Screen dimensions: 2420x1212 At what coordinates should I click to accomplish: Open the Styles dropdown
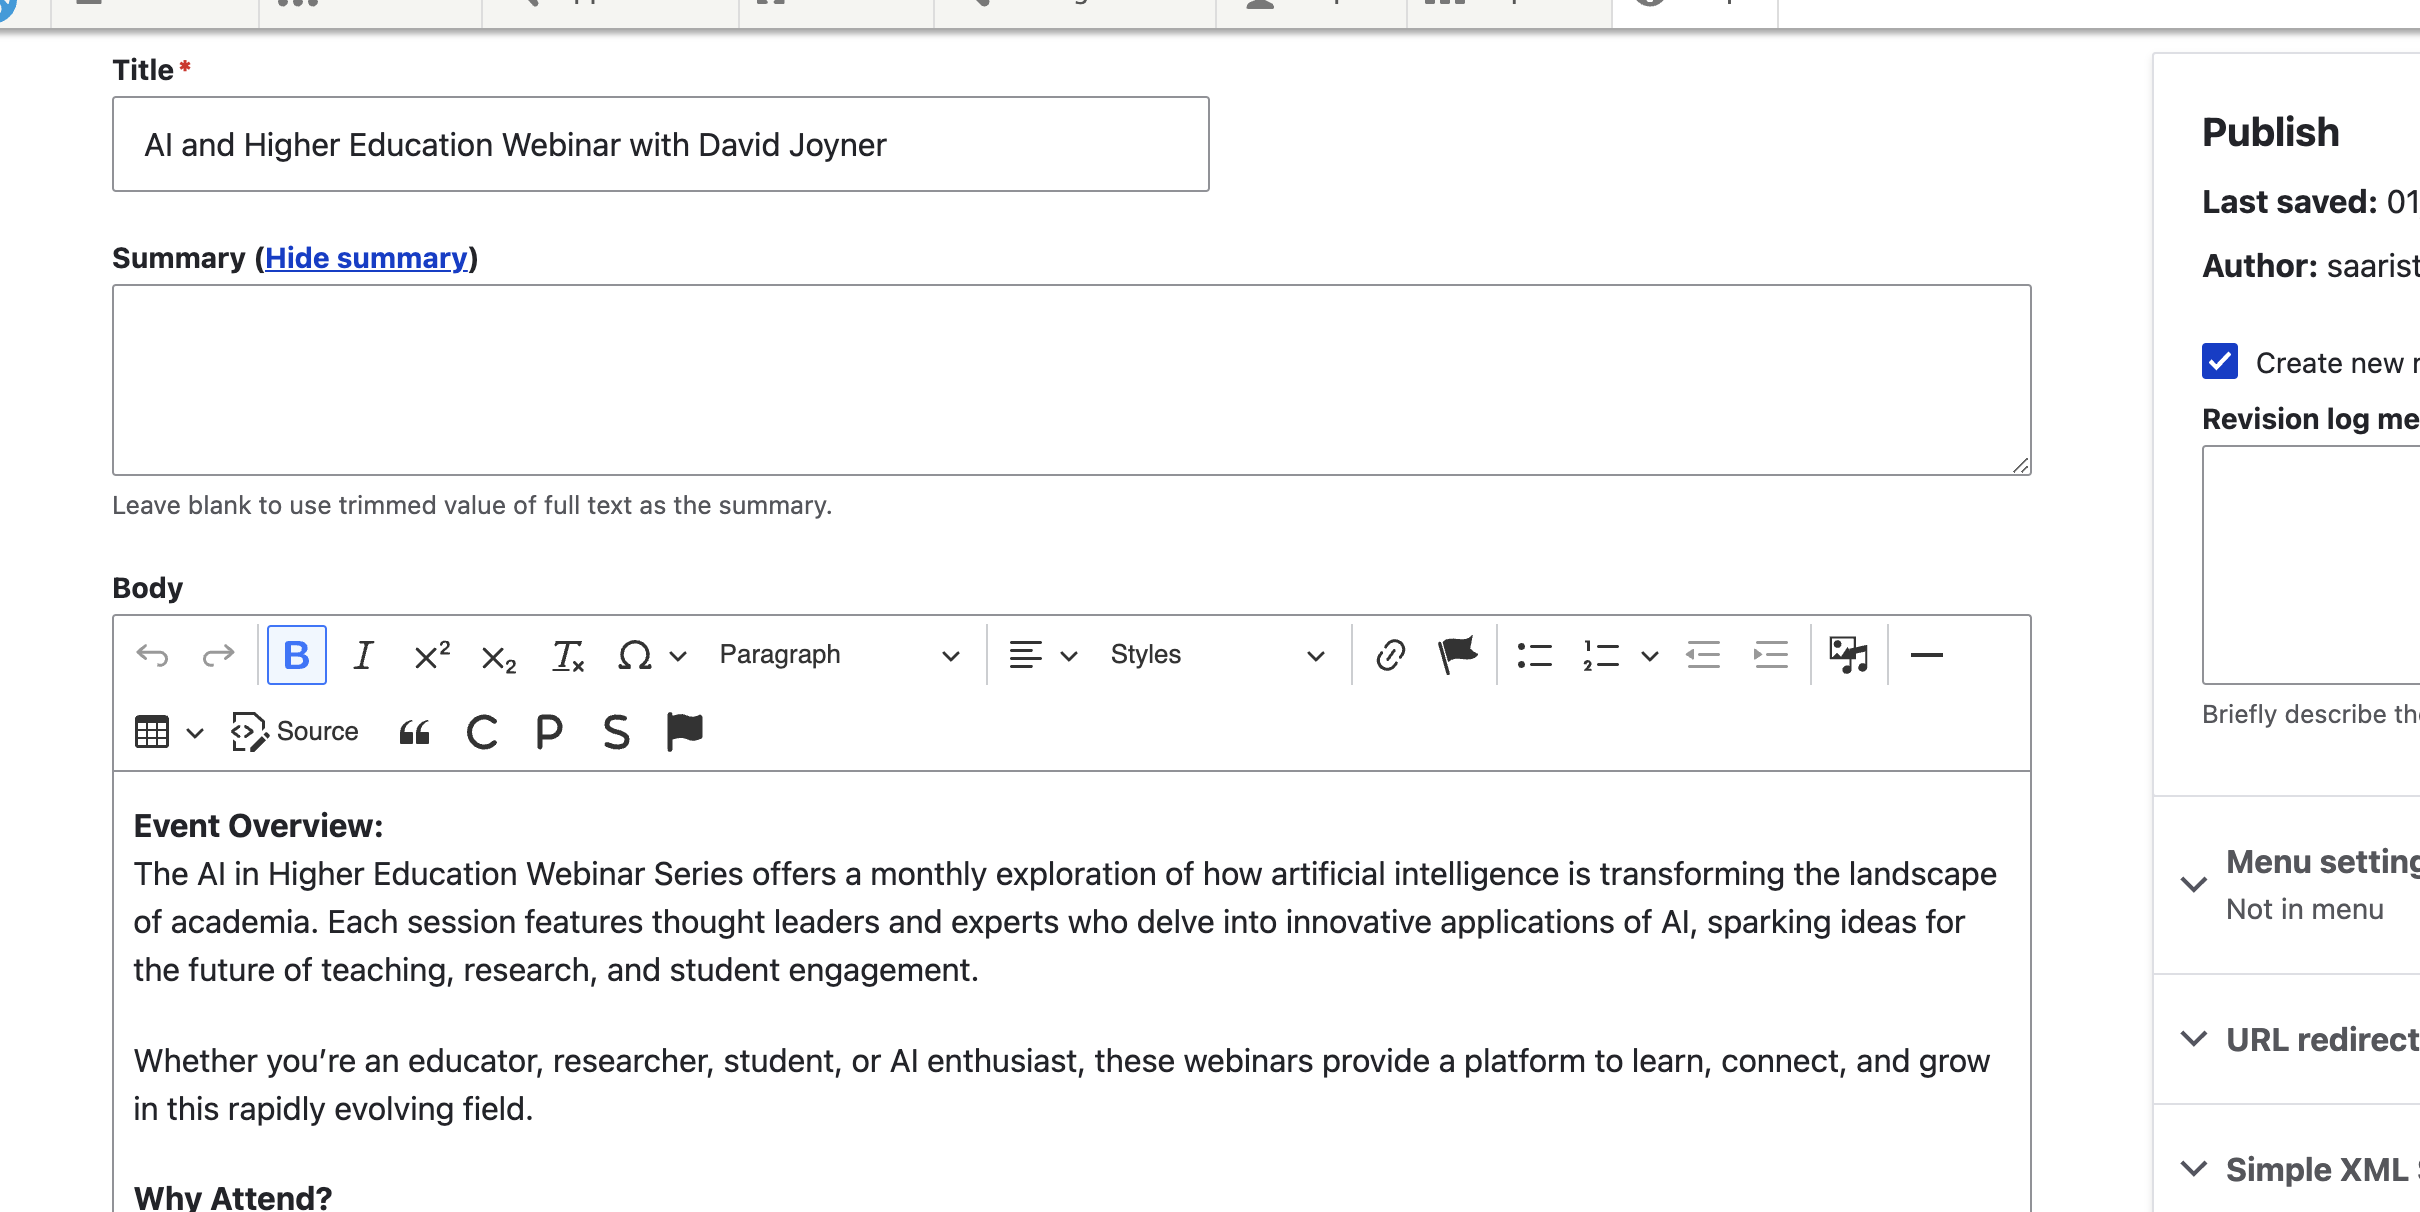tap(1216, 656)
